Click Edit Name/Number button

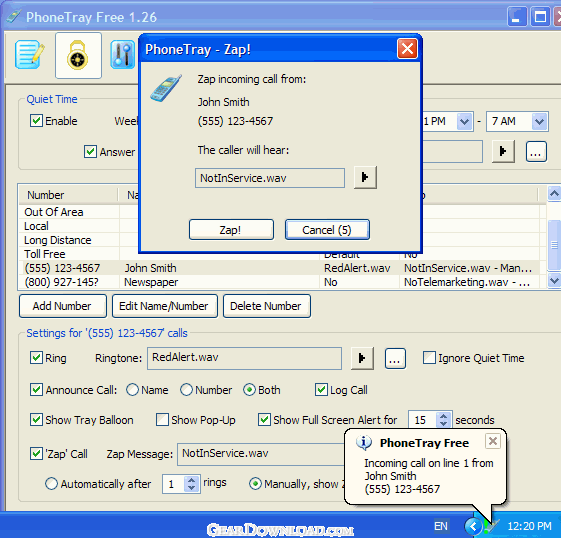pyautogui.click(x=165, y=306)
